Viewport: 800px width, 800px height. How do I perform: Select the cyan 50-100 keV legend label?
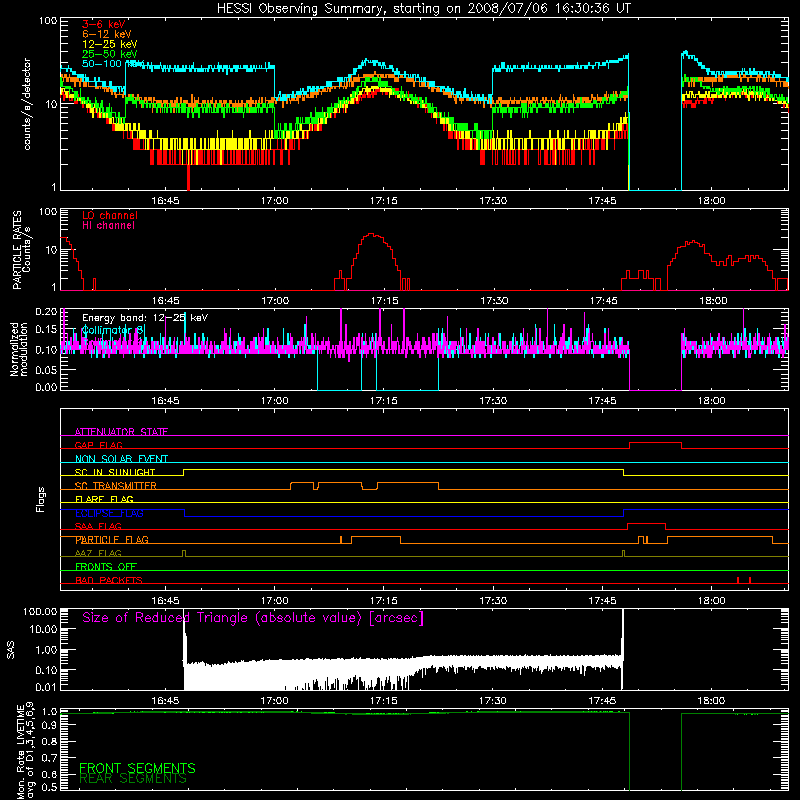point(112,64)
